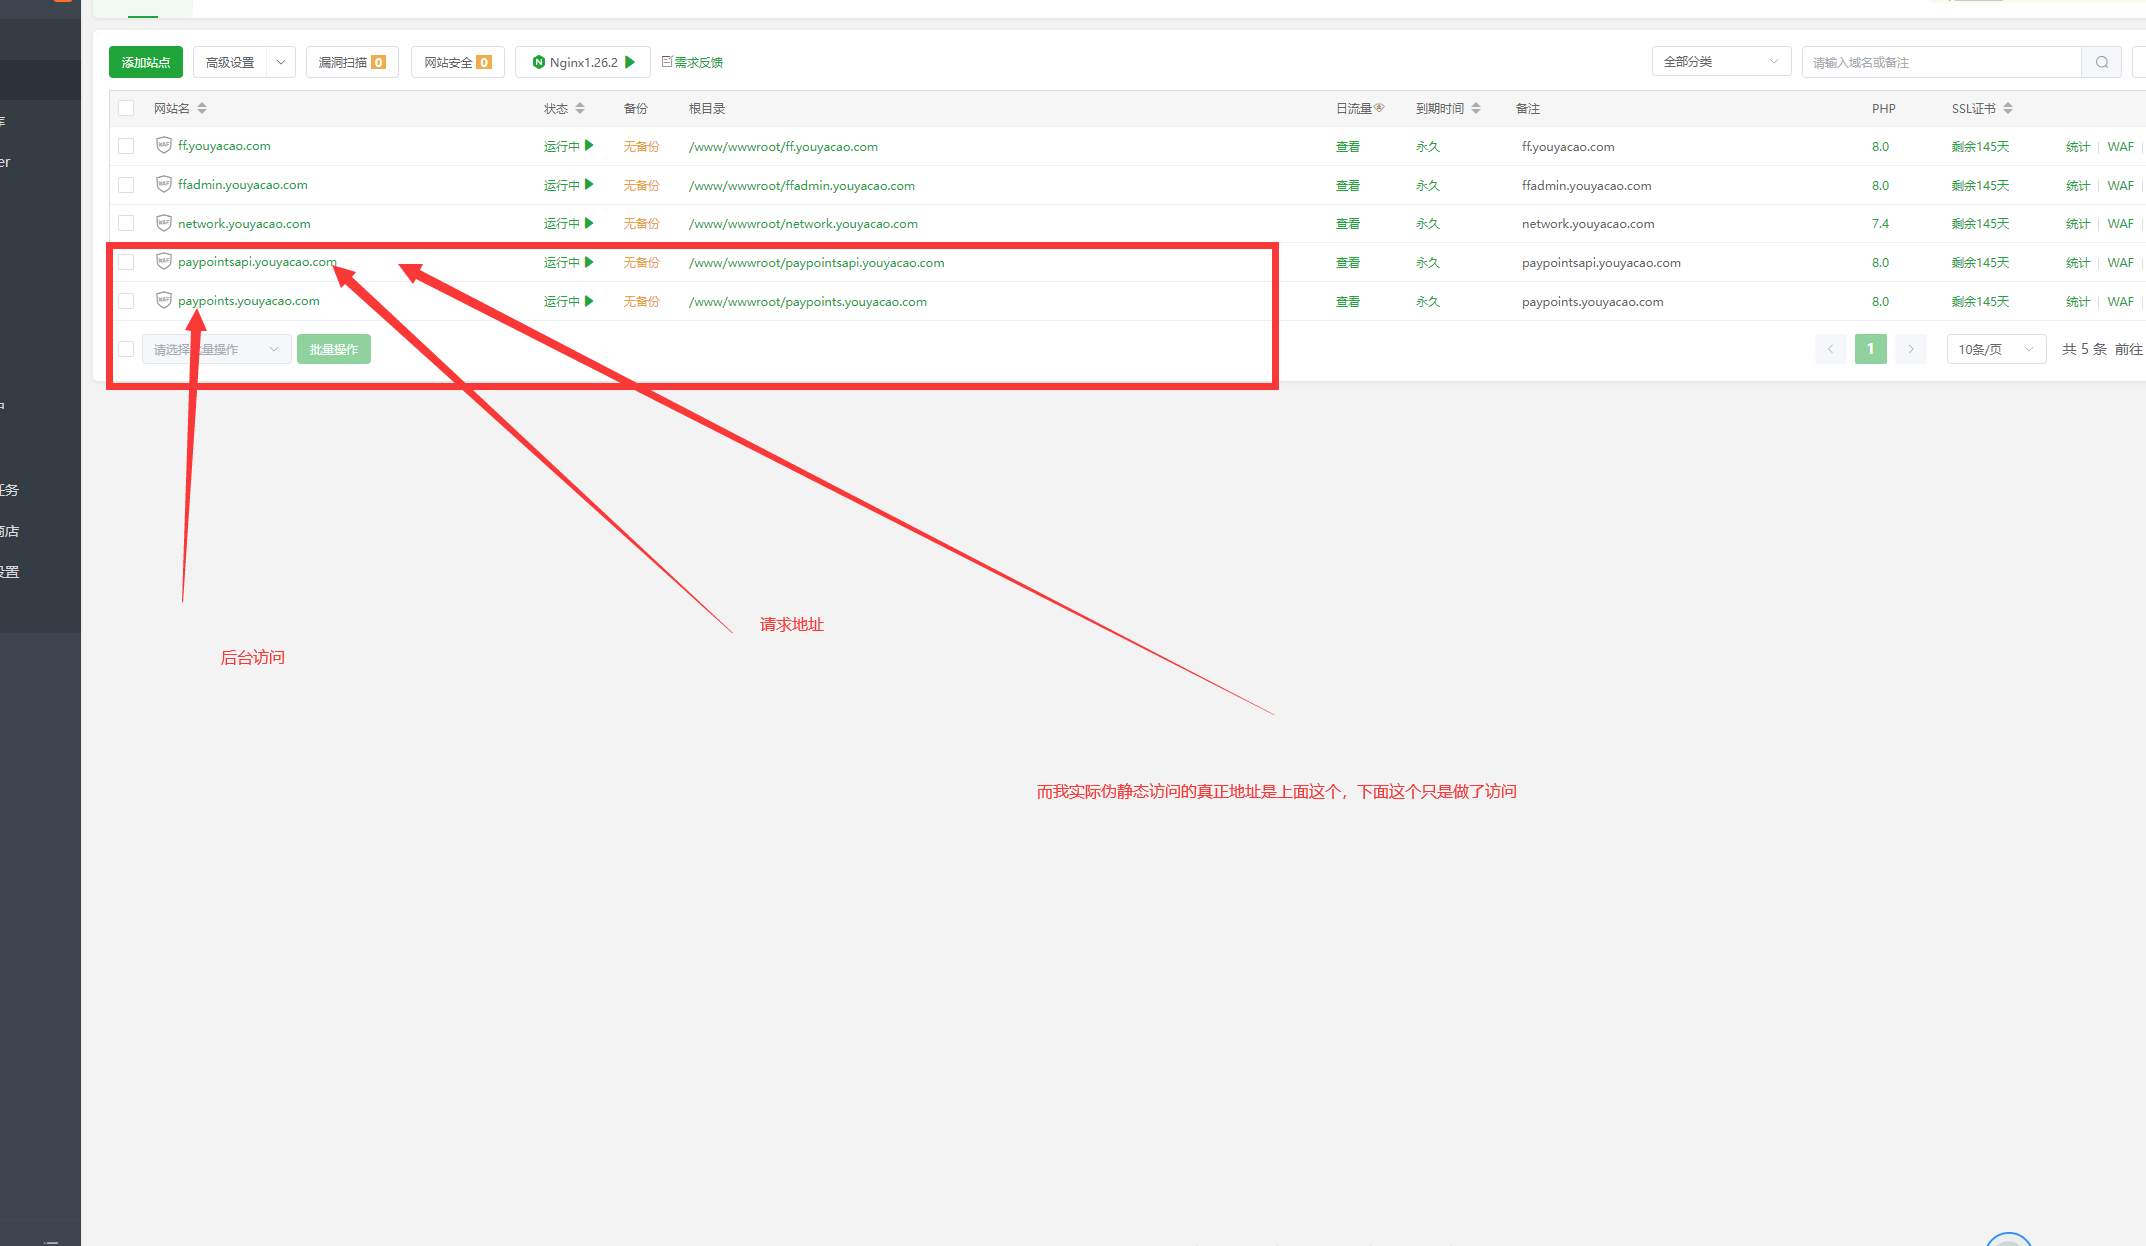Click 统计 link for ff.youyacao.com row
This screenshot has height=1246, width=2146.
click(x=2078, y=146)
